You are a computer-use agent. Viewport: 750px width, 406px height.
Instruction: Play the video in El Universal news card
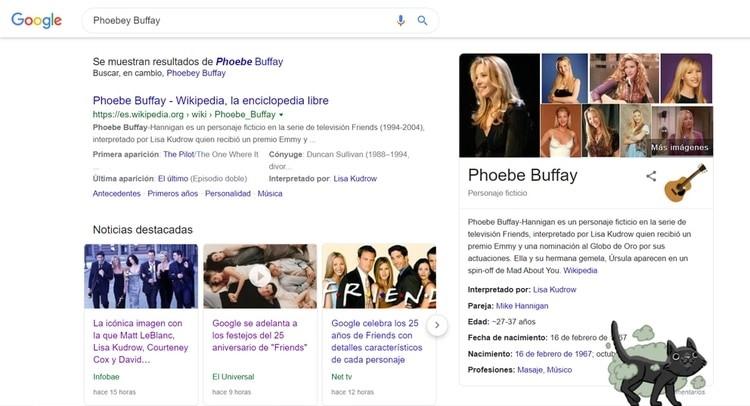click(260, 276)
